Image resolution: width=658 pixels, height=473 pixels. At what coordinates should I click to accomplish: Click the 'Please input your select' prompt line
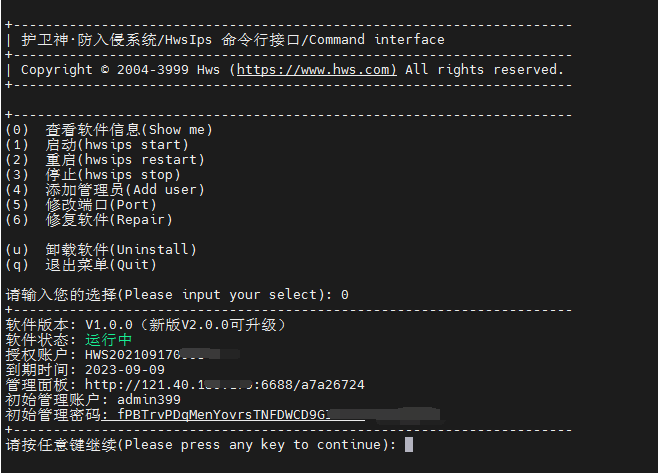(176, 295)
